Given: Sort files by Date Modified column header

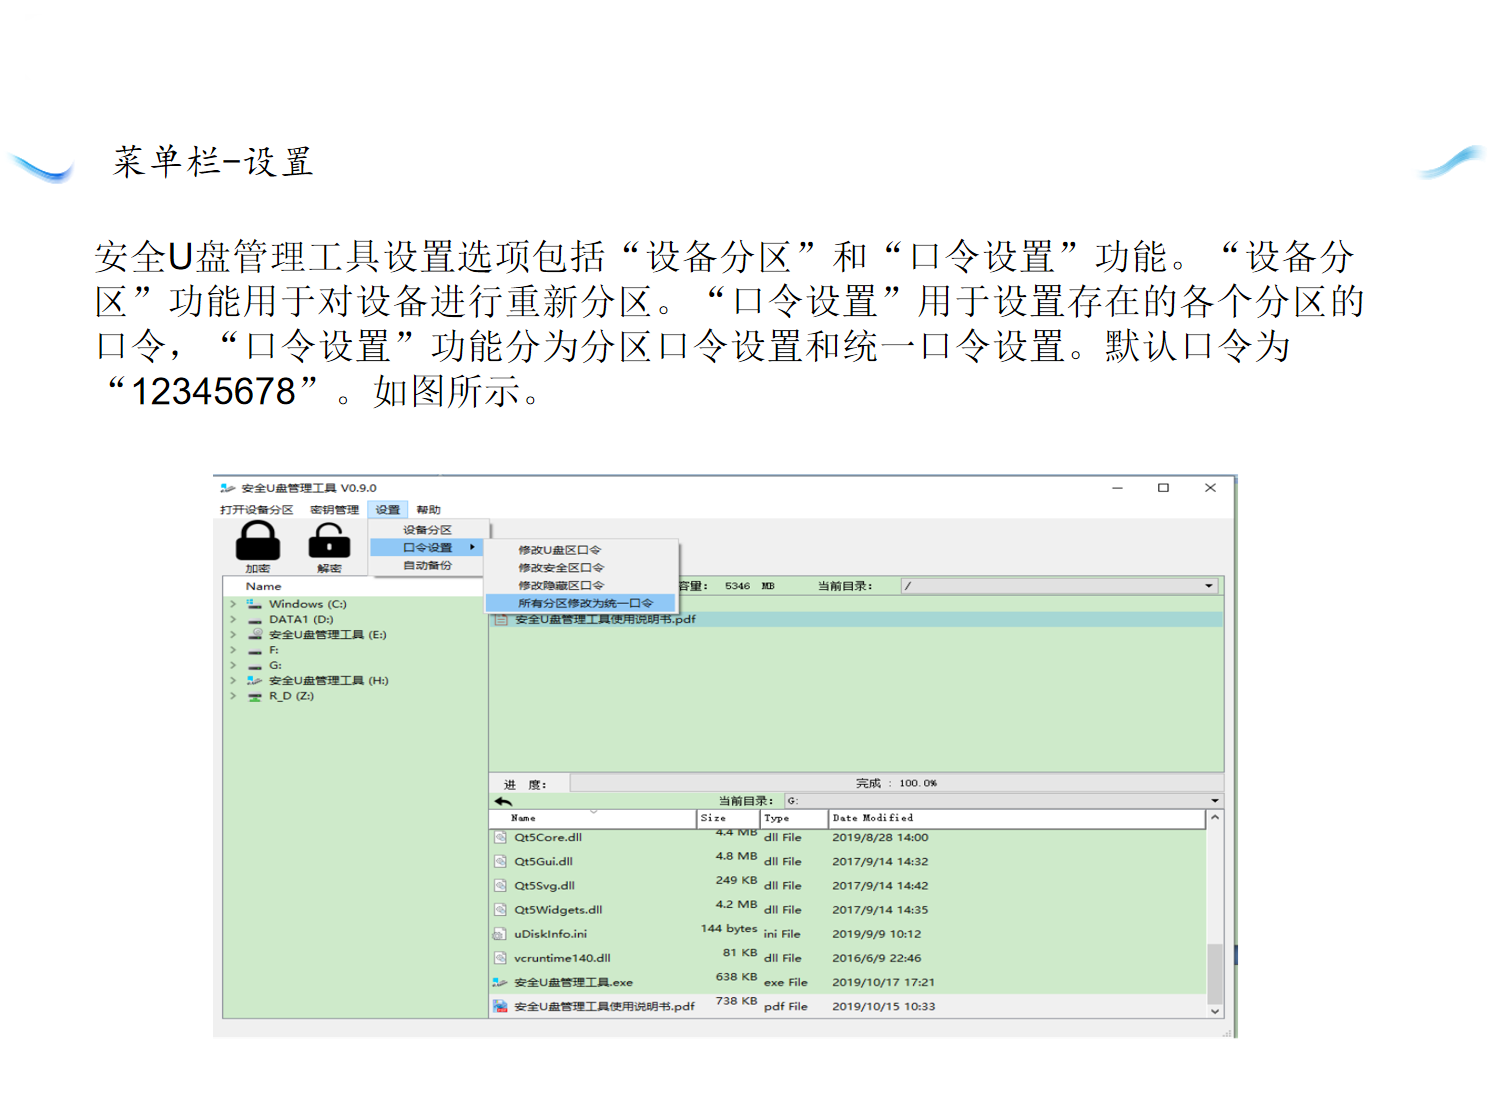Looking at the screenshot, I should tap(1015, 818).
